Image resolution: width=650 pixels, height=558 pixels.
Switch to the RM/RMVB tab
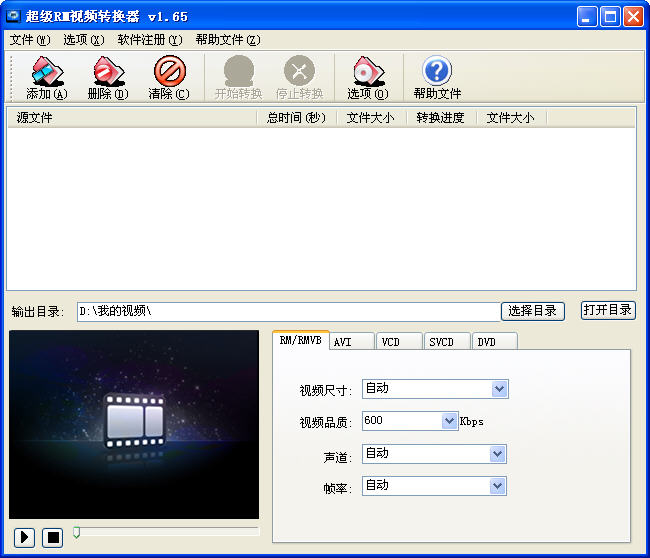301,340
